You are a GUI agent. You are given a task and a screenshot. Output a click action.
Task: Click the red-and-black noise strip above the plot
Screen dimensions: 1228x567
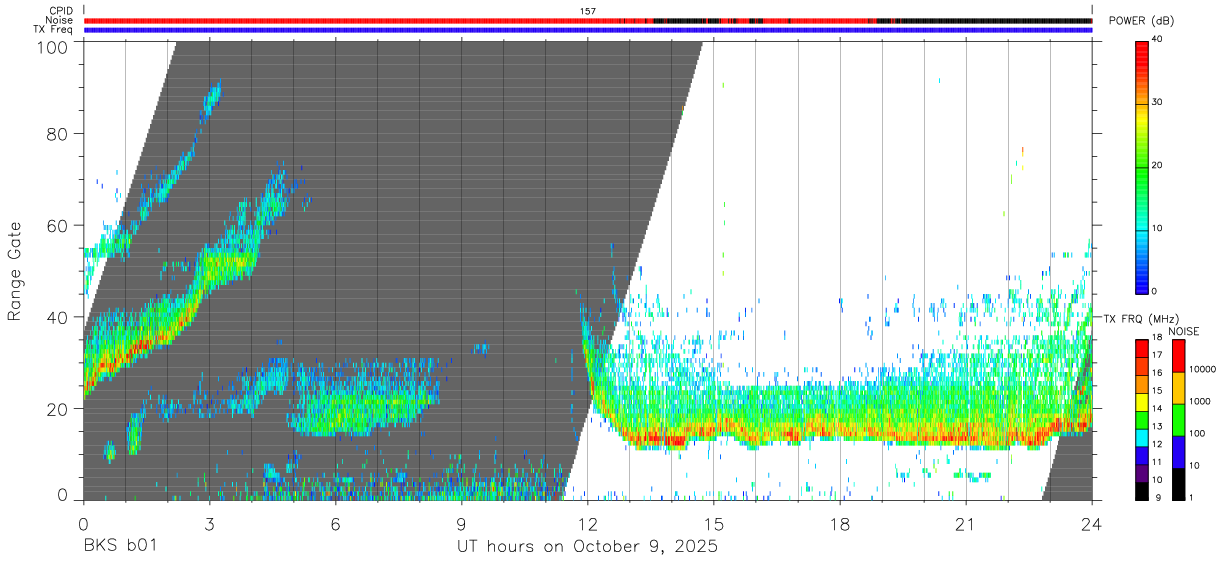click(588, 20)
